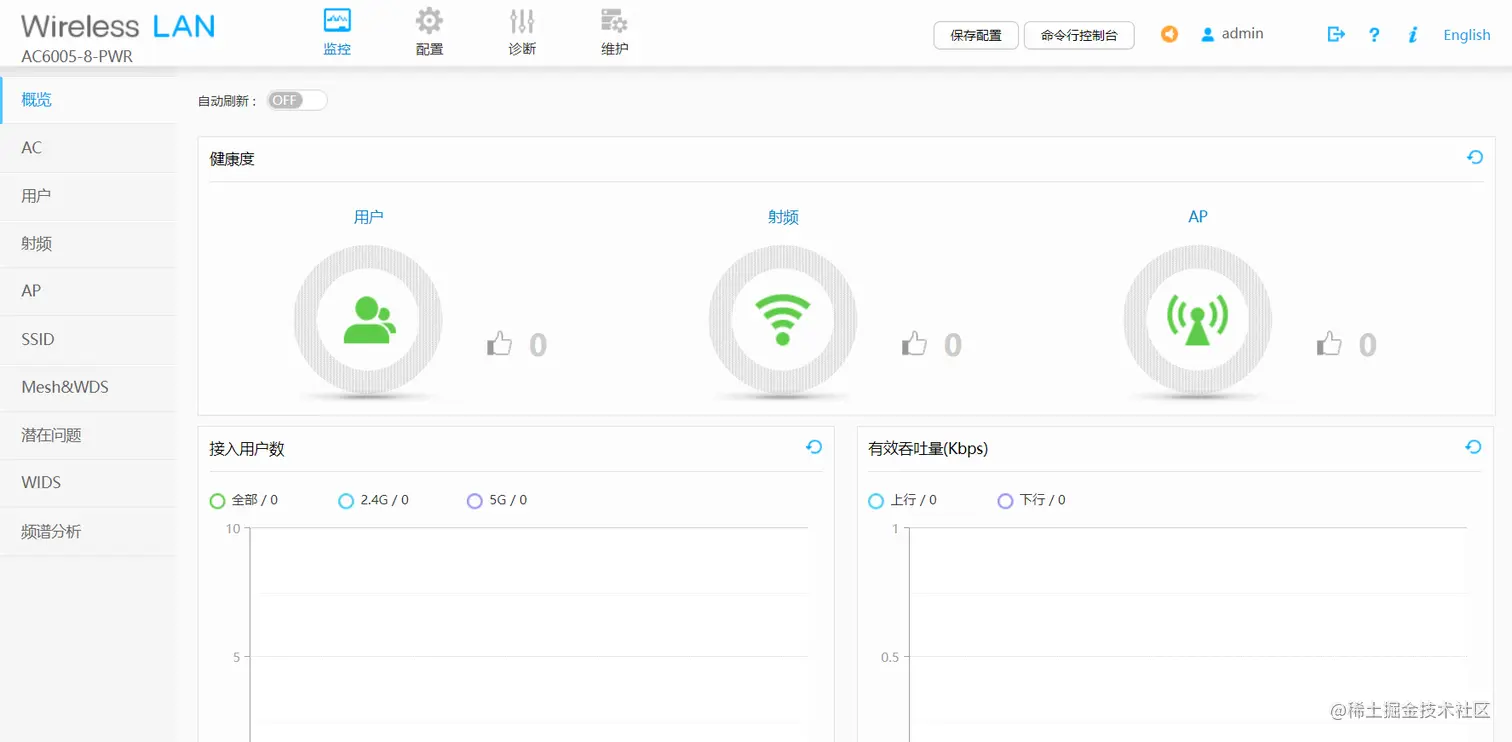
Task: Click the admin account name
Action: click(x=1241, y=33)
